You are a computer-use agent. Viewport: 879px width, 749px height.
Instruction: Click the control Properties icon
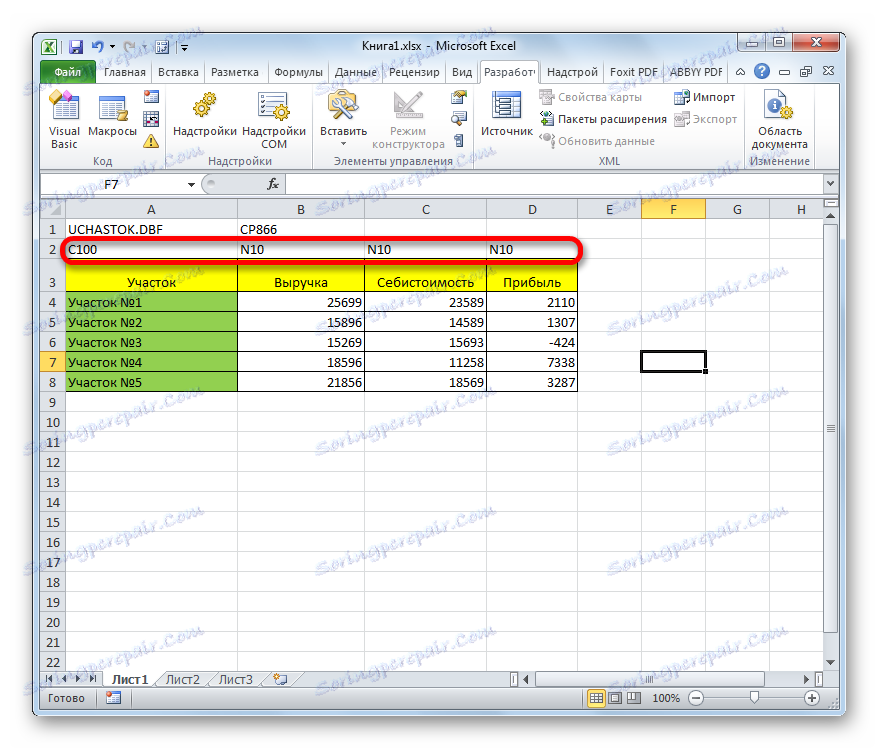(x=459, y=98)
